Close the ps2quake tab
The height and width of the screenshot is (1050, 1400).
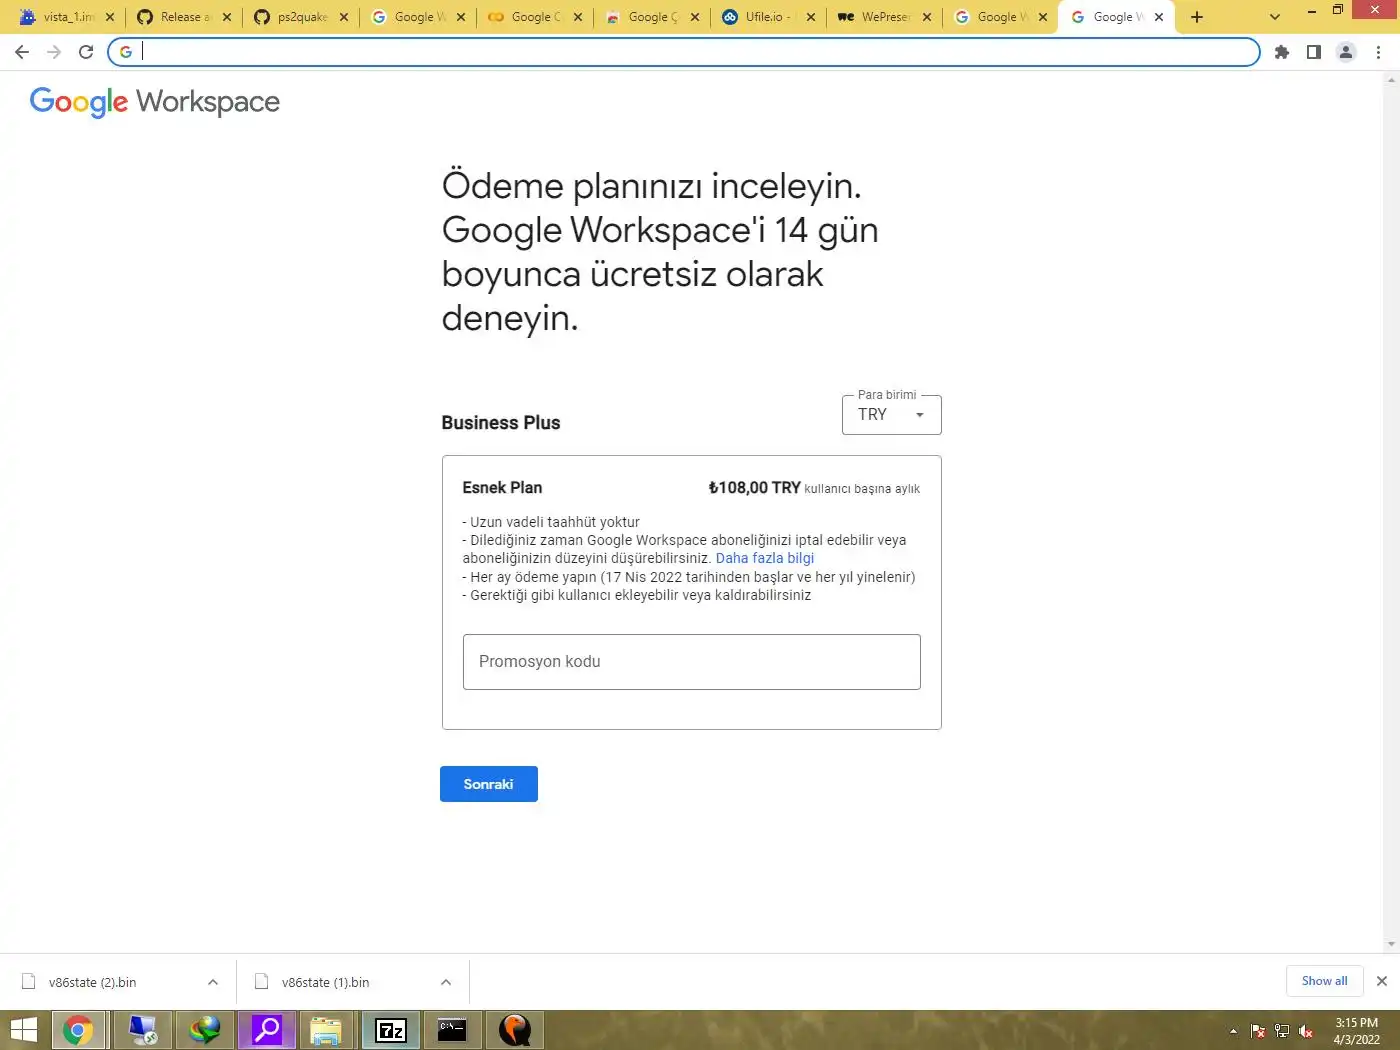(x=344, y=17)
